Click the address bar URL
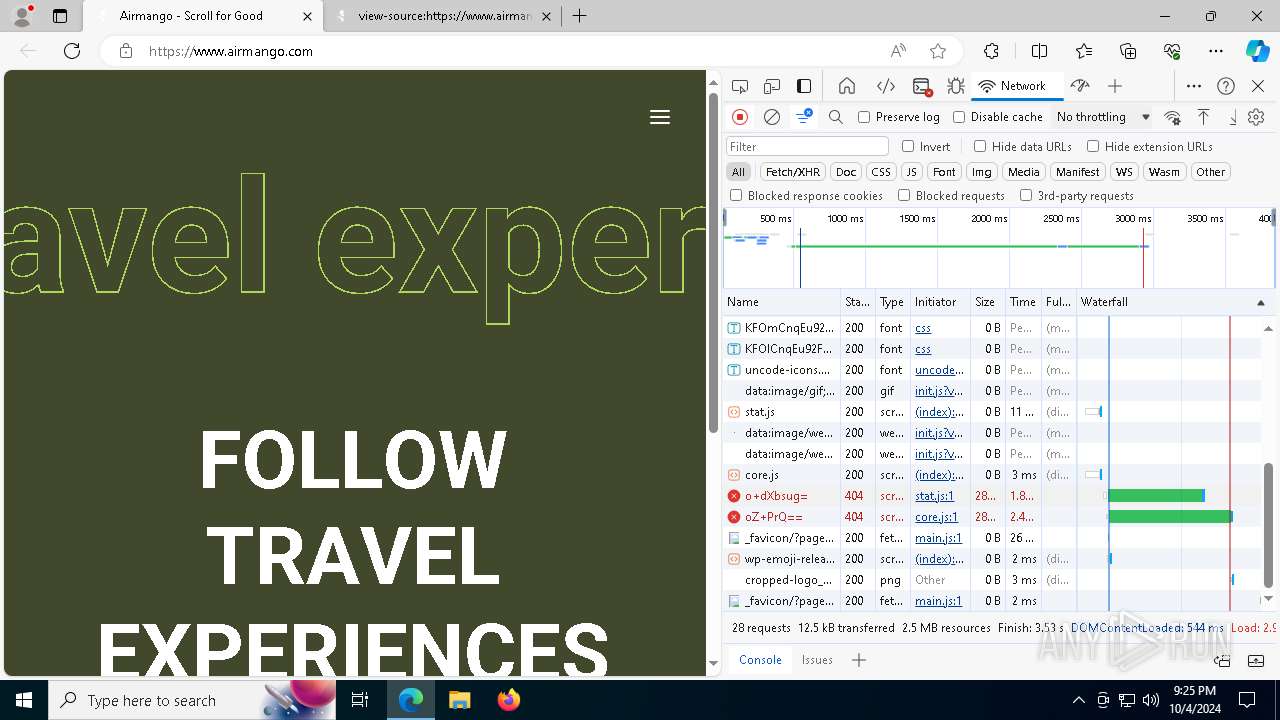1280x720 pixels. [231, 51]
